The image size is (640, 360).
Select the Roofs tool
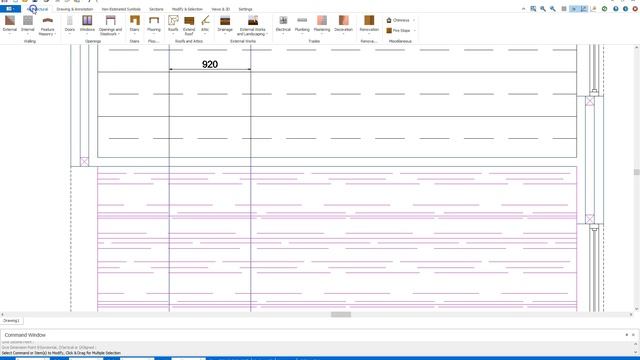click(x=173, y=24)
